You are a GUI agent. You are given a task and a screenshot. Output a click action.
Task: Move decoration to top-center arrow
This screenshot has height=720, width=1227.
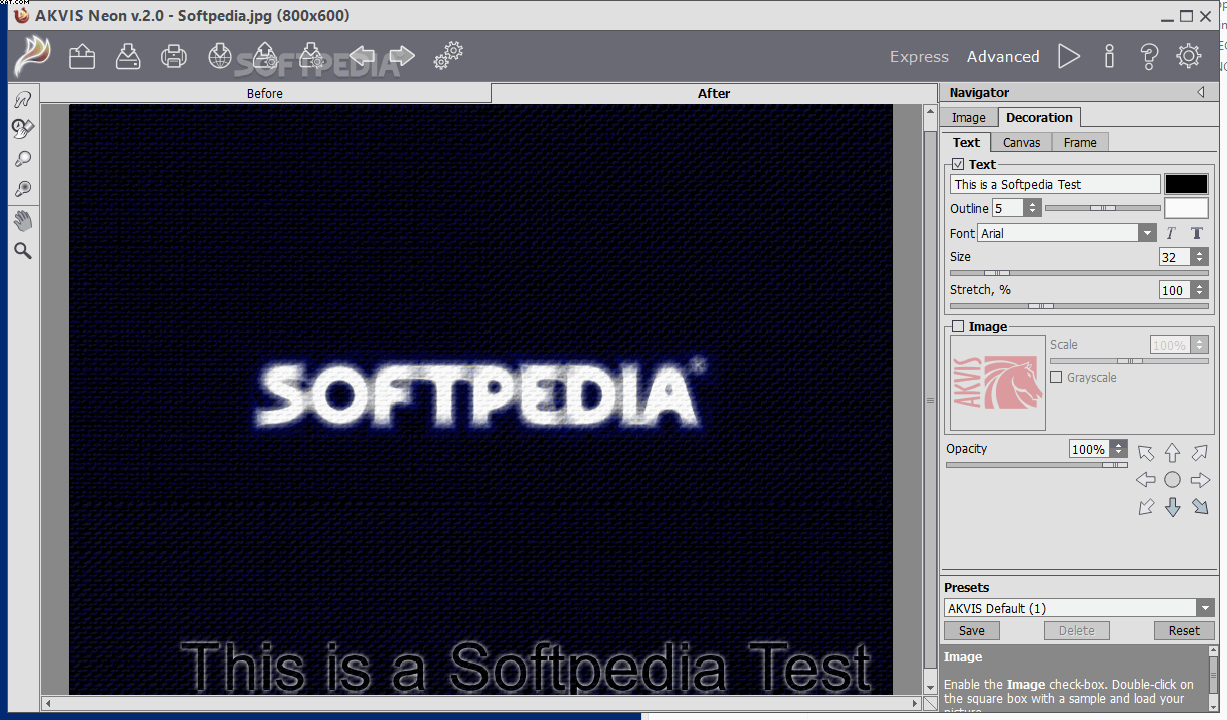click(x=1172, y=453)
